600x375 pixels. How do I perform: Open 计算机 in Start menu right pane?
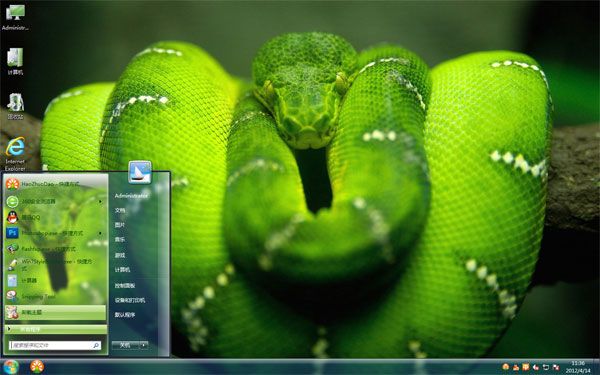click(122, 270)
